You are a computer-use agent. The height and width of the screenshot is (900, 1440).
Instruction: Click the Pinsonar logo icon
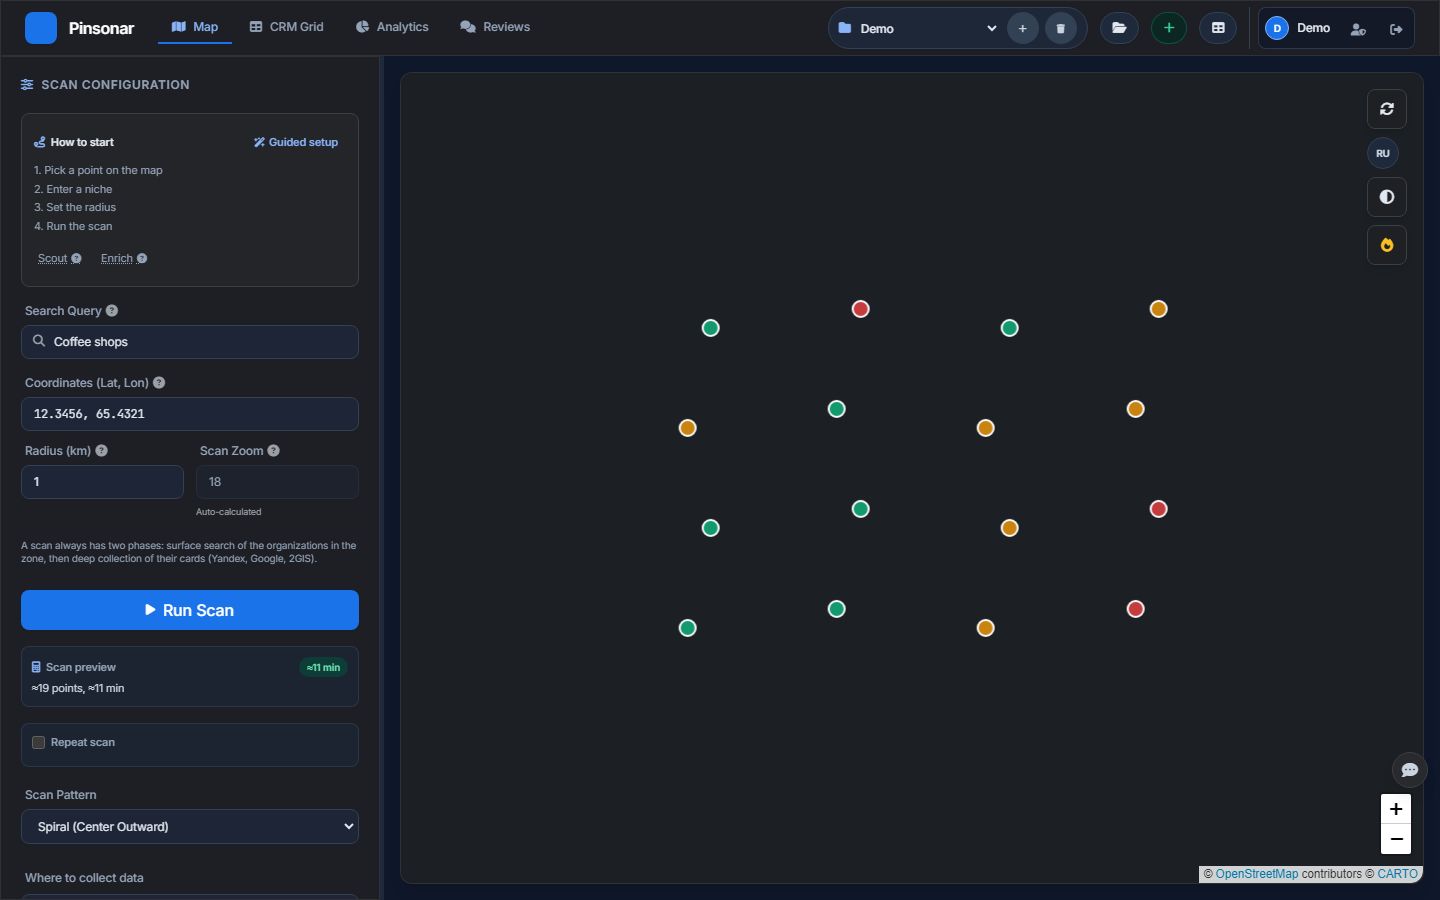click(x=41, y=28)
